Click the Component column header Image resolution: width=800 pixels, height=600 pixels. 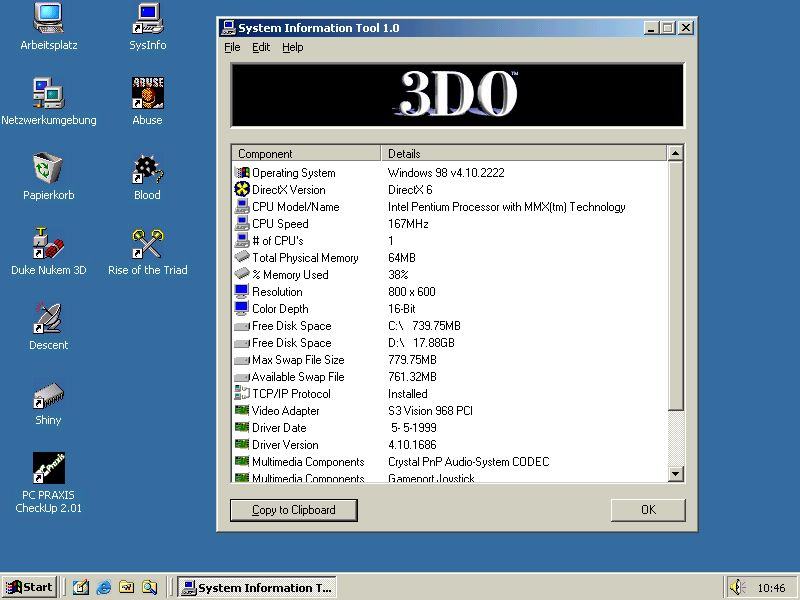306,154
